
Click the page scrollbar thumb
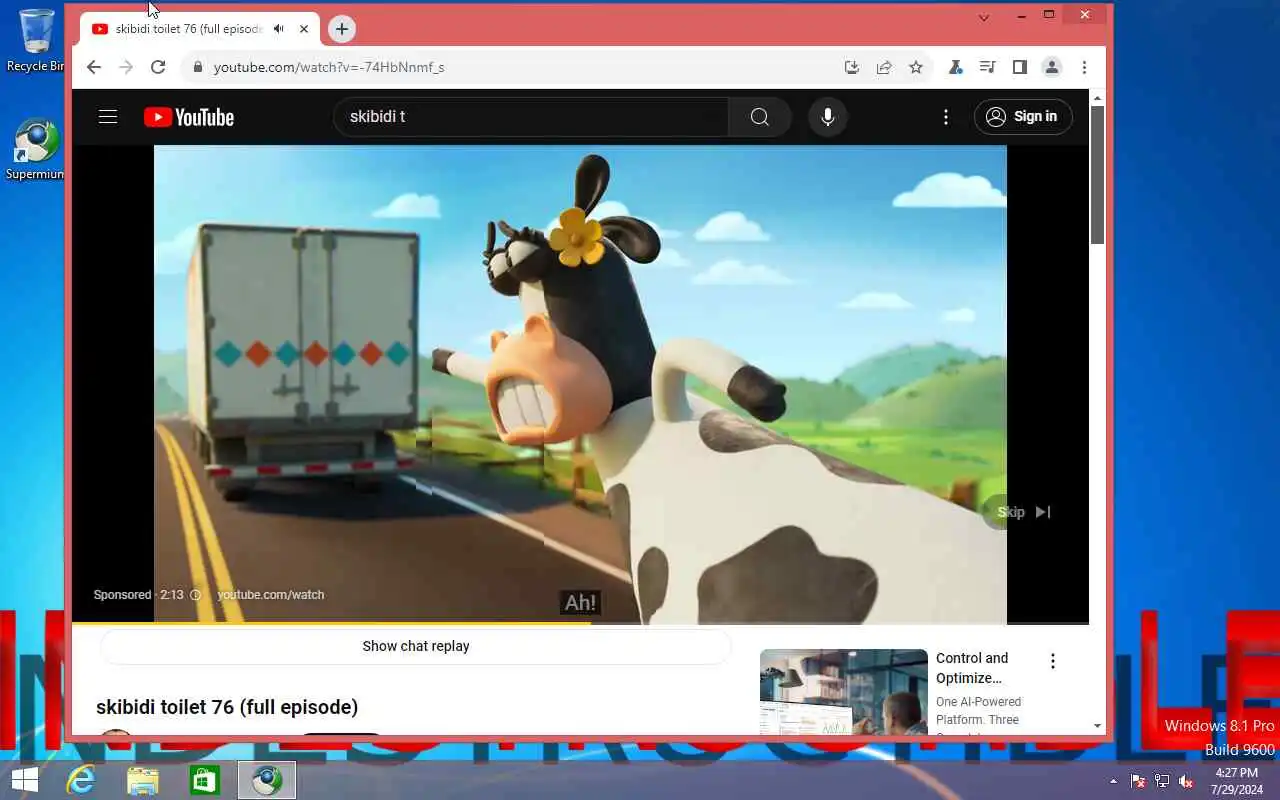(1097, 175)
